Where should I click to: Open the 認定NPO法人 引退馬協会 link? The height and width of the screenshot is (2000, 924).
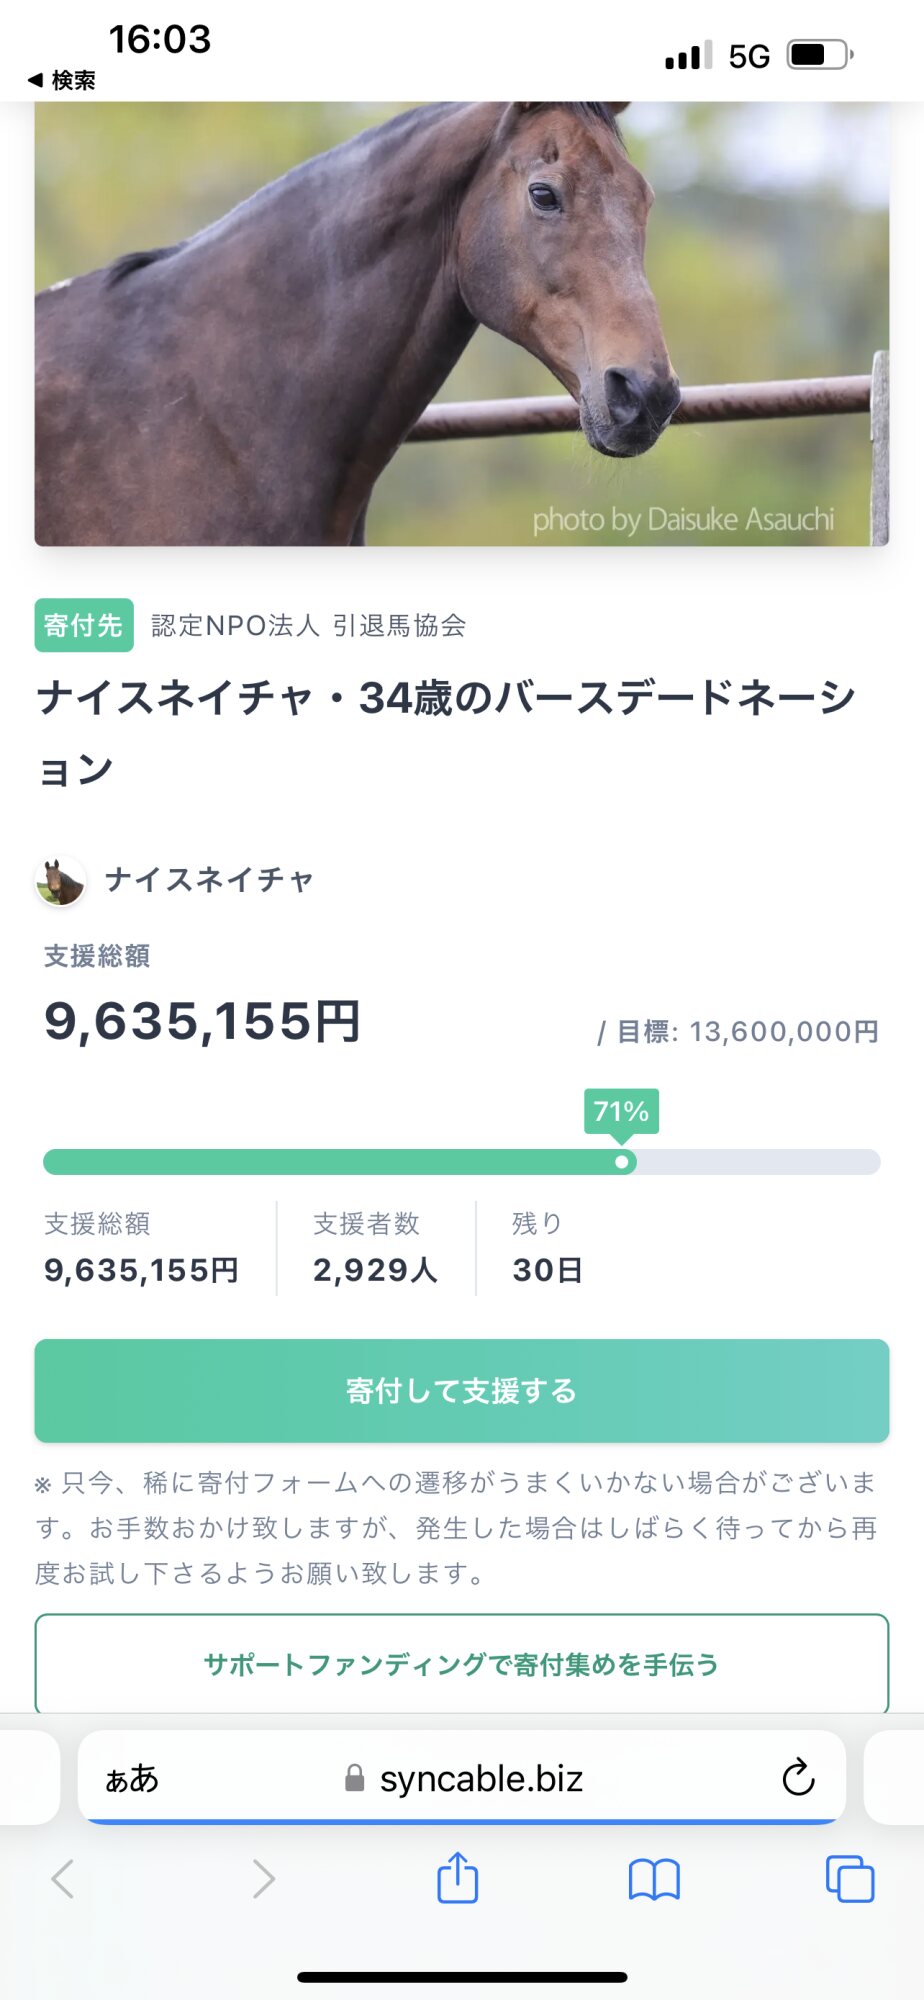pos(308,626)
